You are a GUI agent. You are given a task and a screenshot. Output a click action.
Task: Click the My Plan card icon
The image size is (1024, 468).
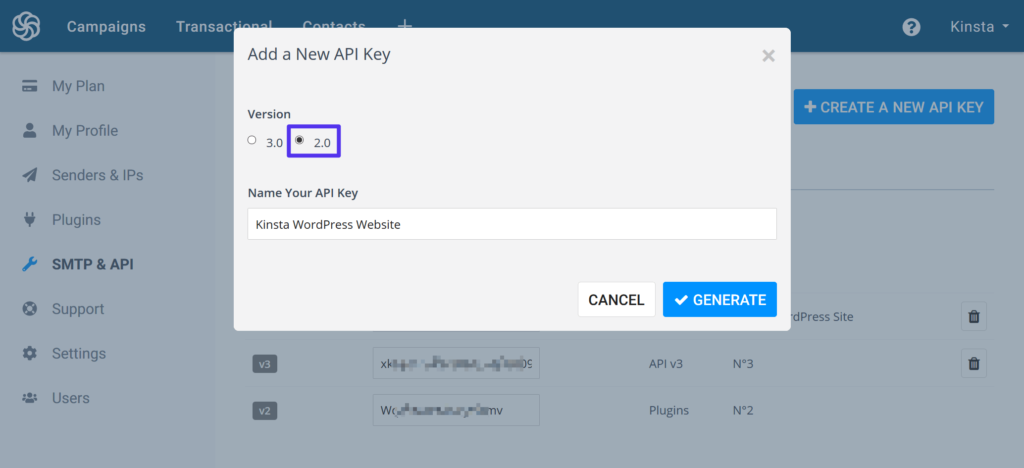pyautogui.click(x=30, y=86)
